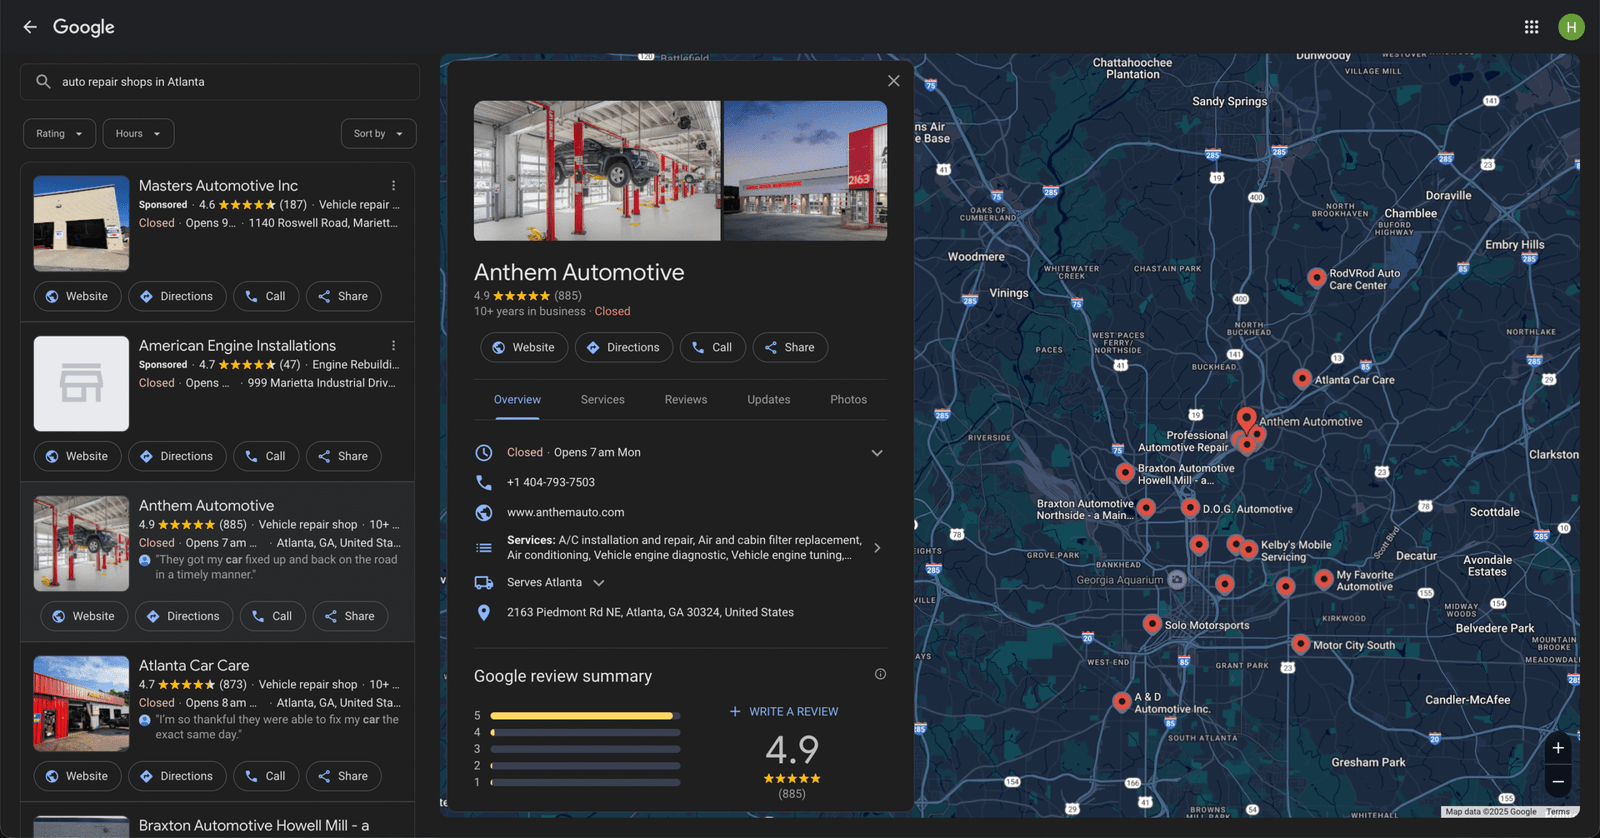This screenshot has height=838, width=1600.
Task: Open Atlanta Car Care thumbnail photo
Action: [81, 704]
